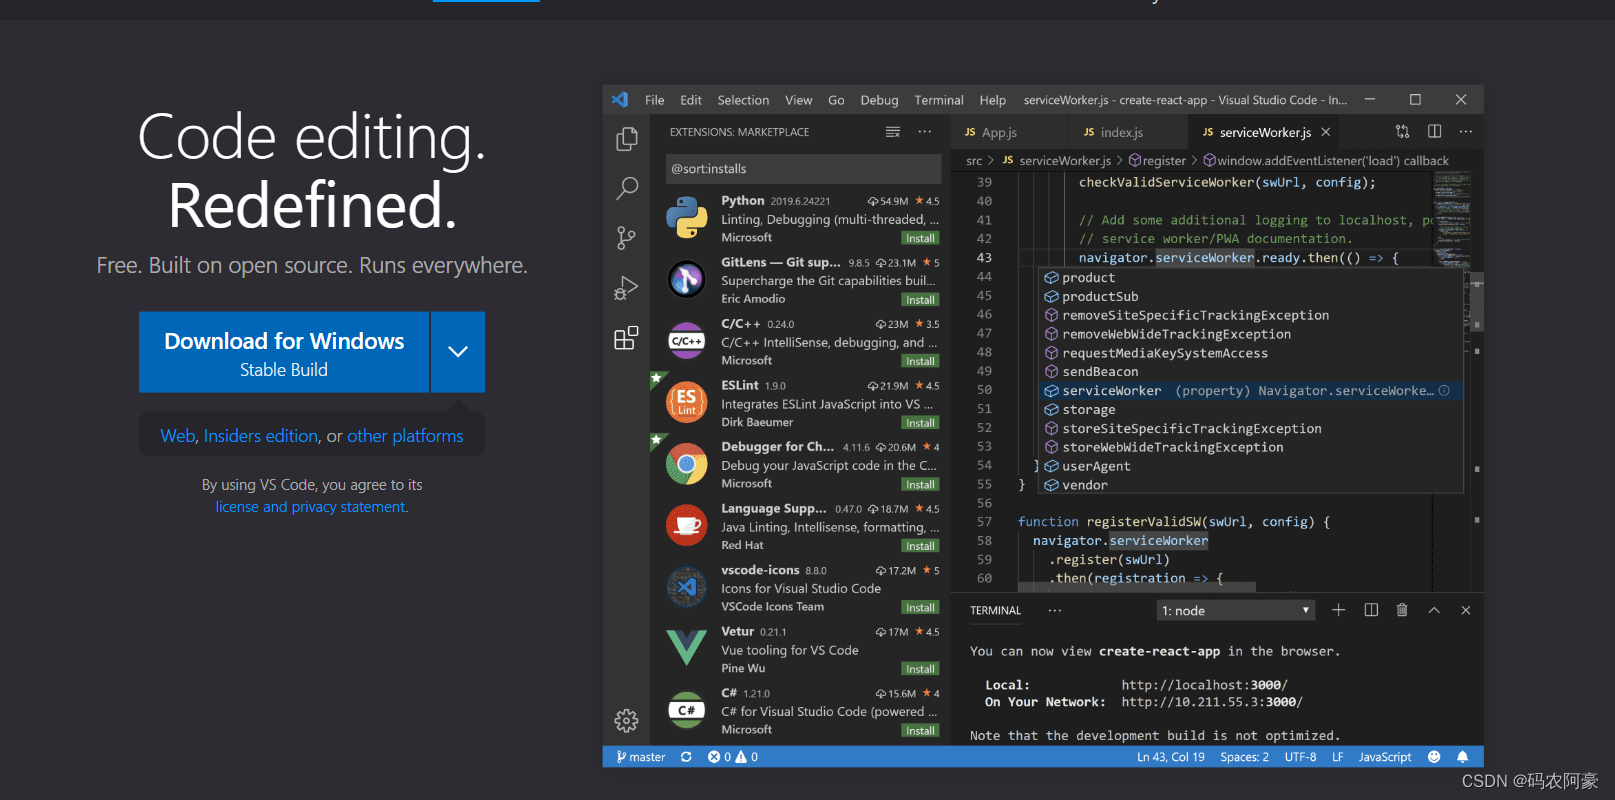Click the VS Code logo in title bar
The image size is (1615, 800).
point(620,100)
